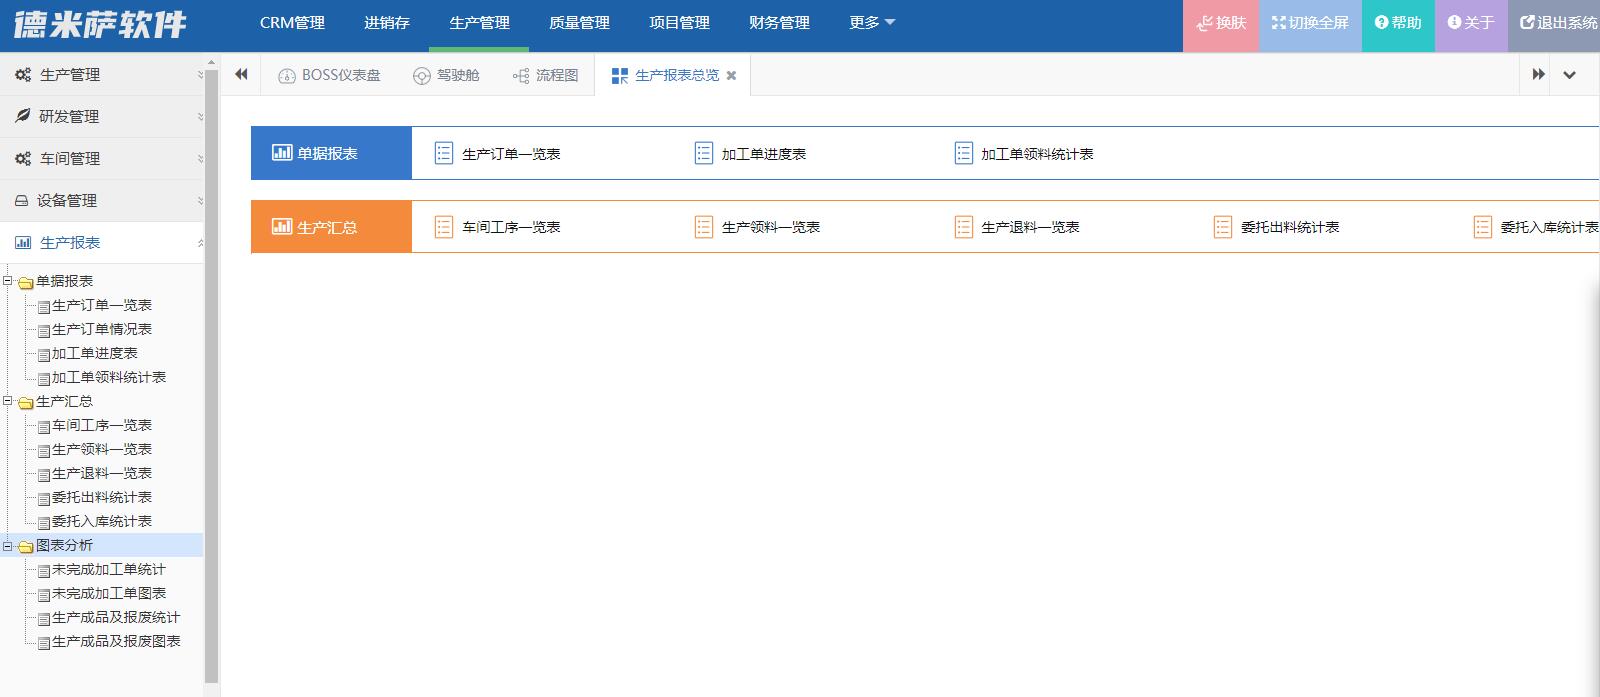The height and width of the screenshot is (697, 1600).
Task: Collapse the 单据报表 tree folder
Action: (x=8, y=281)
